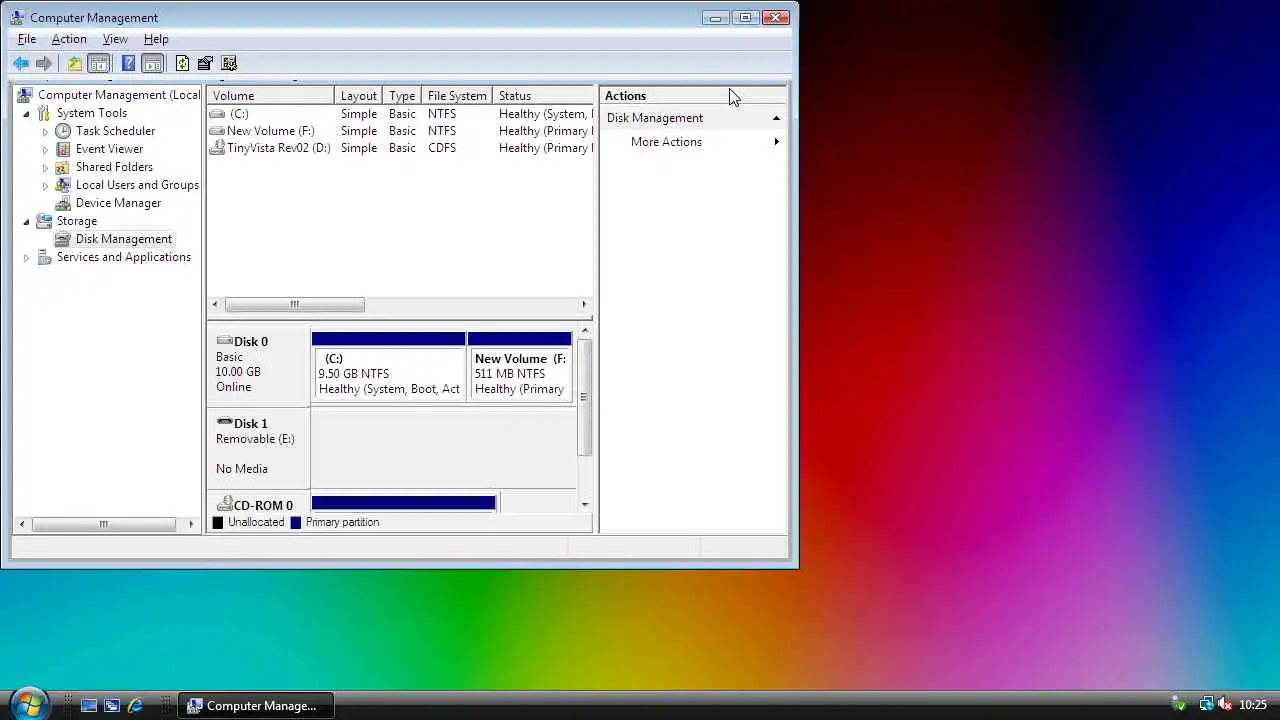Expand the Shared Folders node
1280x720 pixels.
[x=45, y=167]
